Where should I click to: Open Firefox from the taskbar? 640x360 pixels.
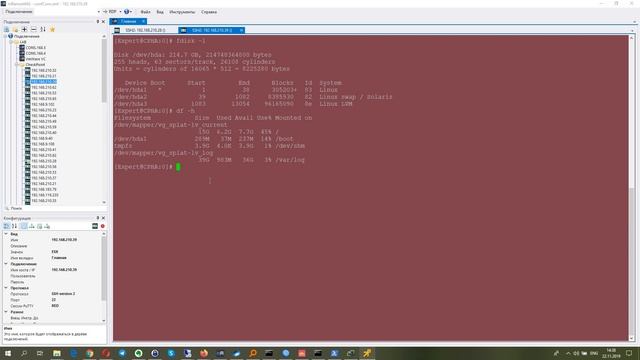(x=204, y=353)
